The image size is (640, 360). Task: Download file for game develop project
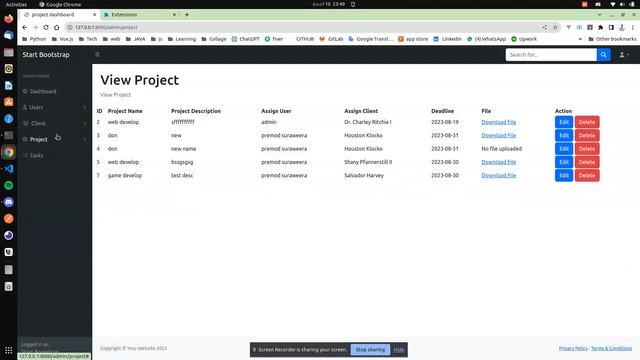[498, 176]
